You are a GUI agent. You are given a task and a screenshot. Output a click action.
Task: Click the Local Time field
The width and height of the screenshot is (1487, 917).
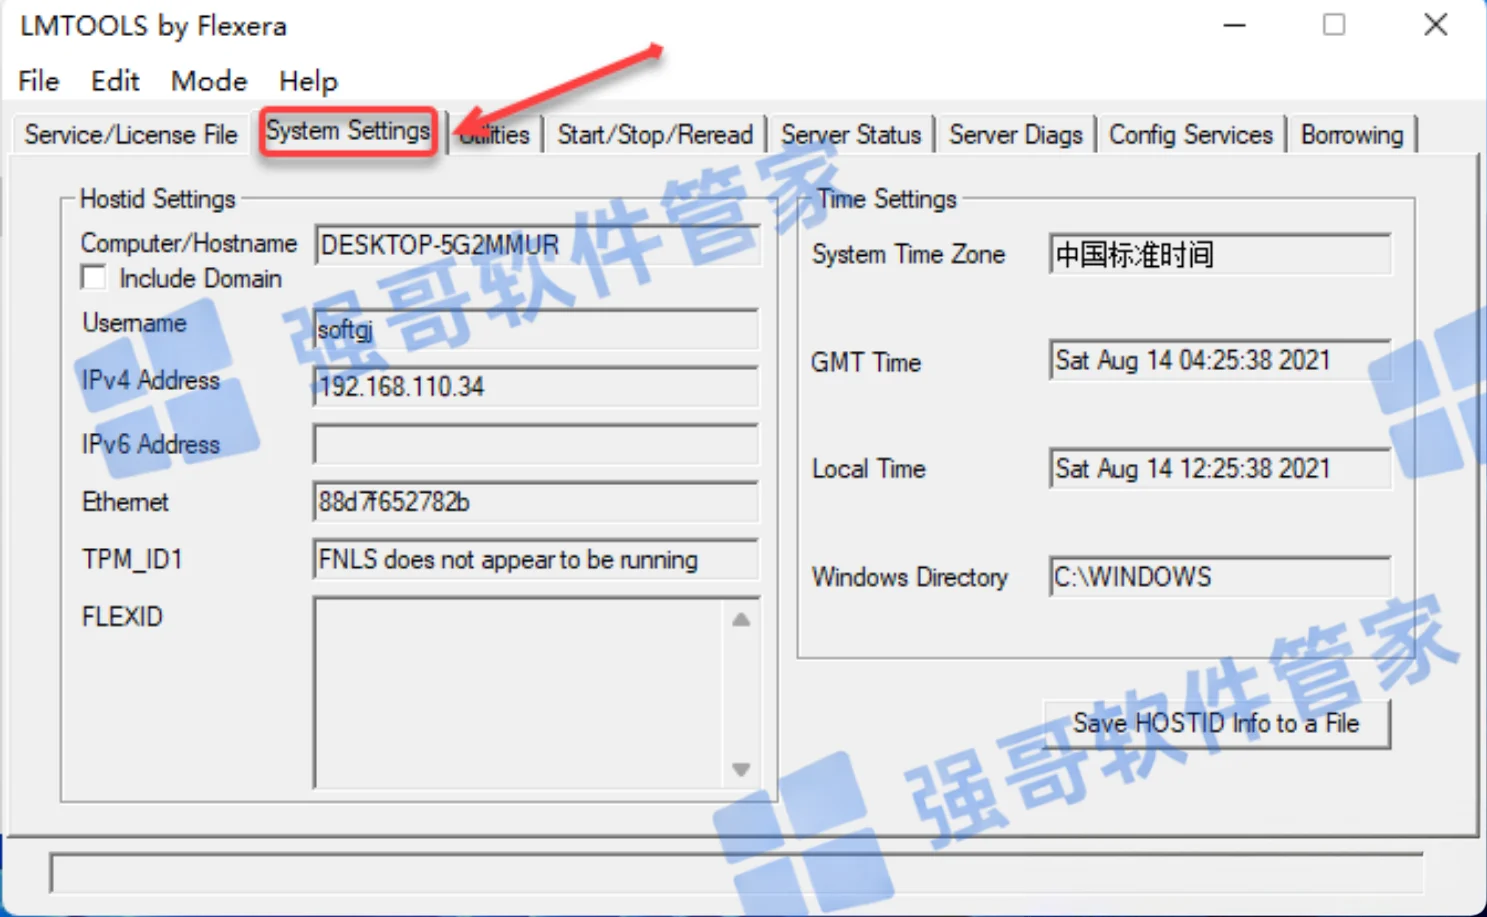click(1220, 468)
